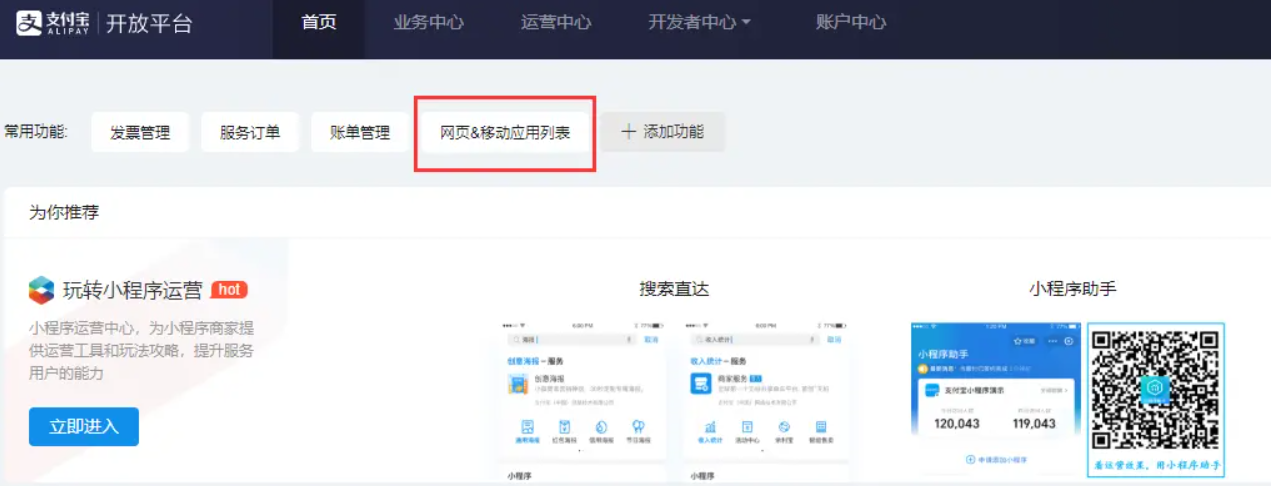Click the 常用功能 label
Image resolution: width=1271 pixels, height=486 pixels.
pyautogui.click(x=36, y=132)
